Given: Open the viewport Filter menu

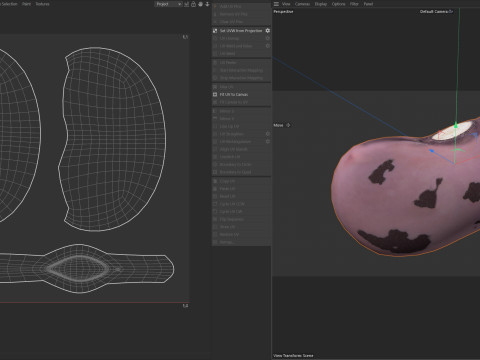Looking at the screenshot, I should click(x=354, y=4).
